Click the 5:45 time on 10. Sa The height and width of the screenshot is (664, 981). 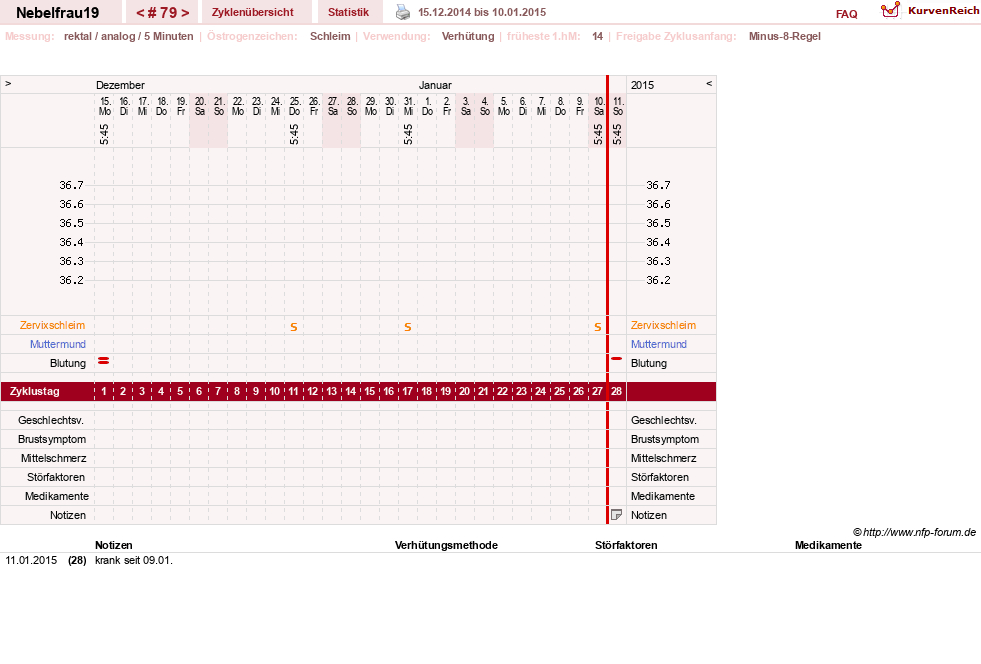click(598, 134)
